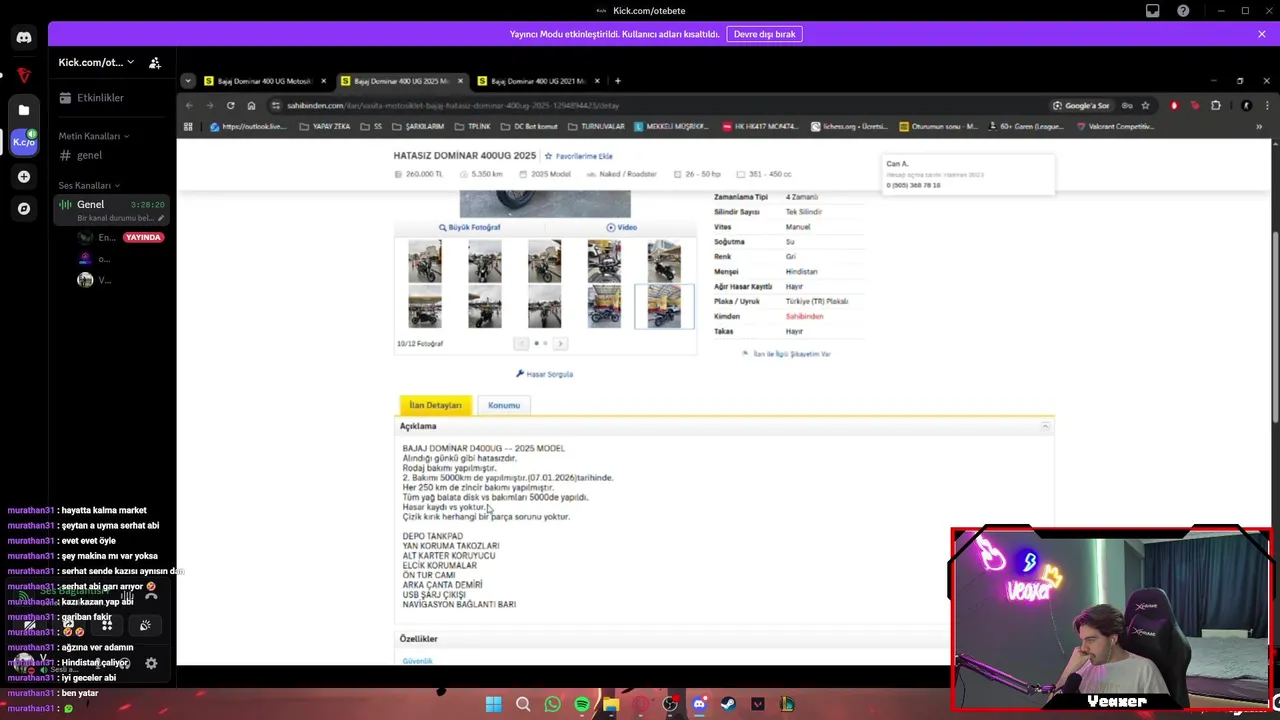
Task: Open Discord direct messages home icon
Action: (x=24, y=37)
